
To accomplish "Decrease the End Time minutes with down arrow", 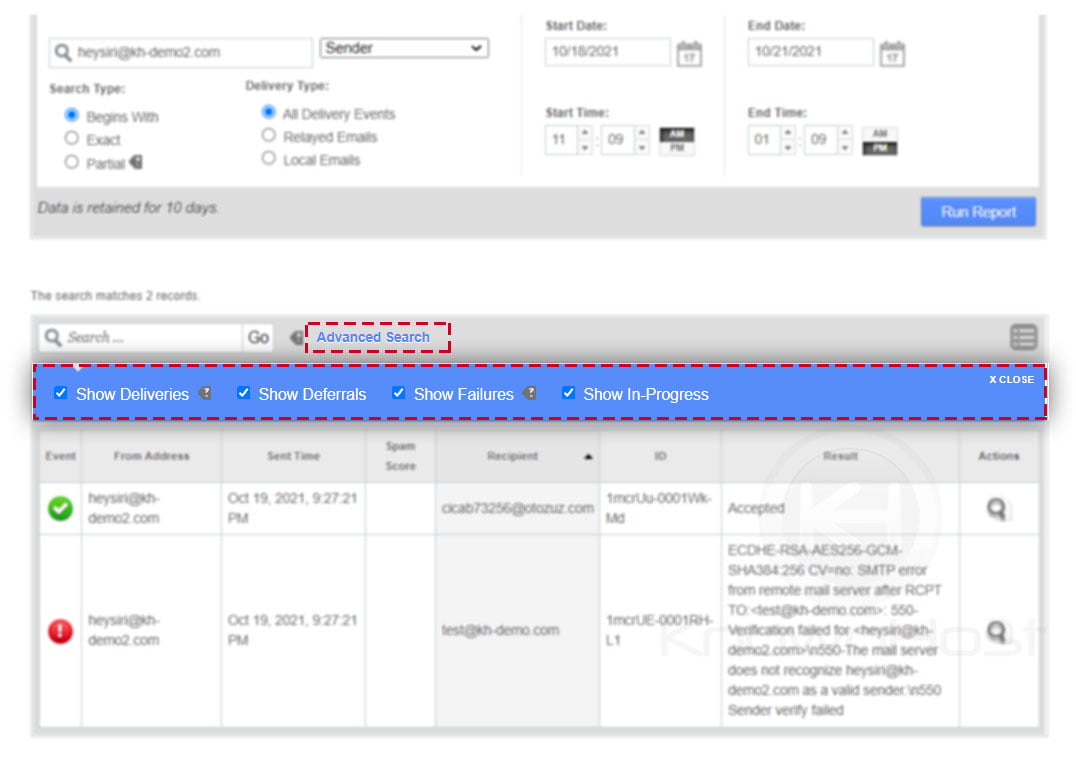I will click(x=845, y=147).
